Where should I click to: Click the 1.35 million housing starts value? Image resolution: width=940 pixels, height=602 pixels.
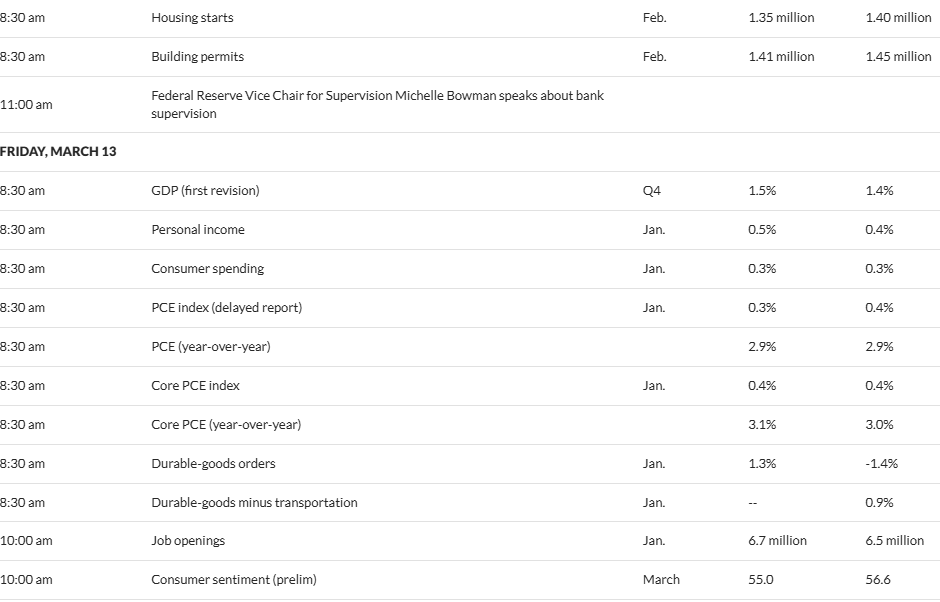click(x=781, y=18)
